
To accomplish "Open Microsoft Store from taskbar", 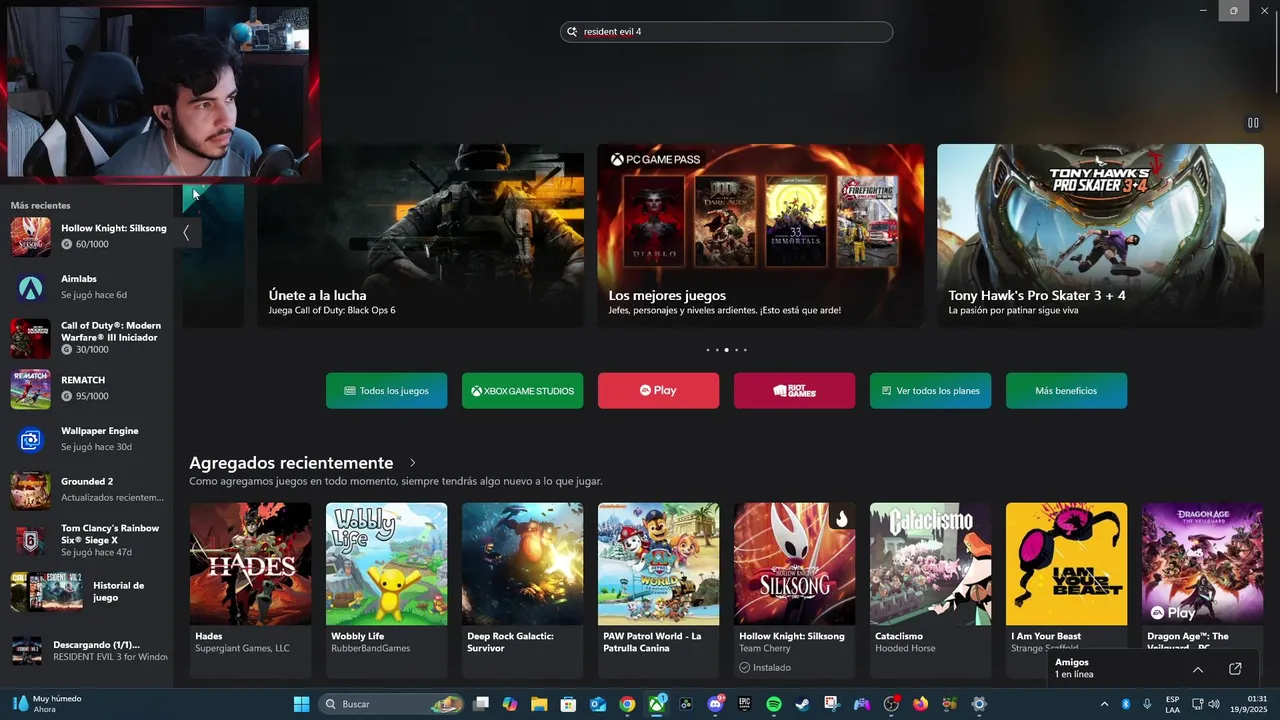I will [x=568, y=704].
